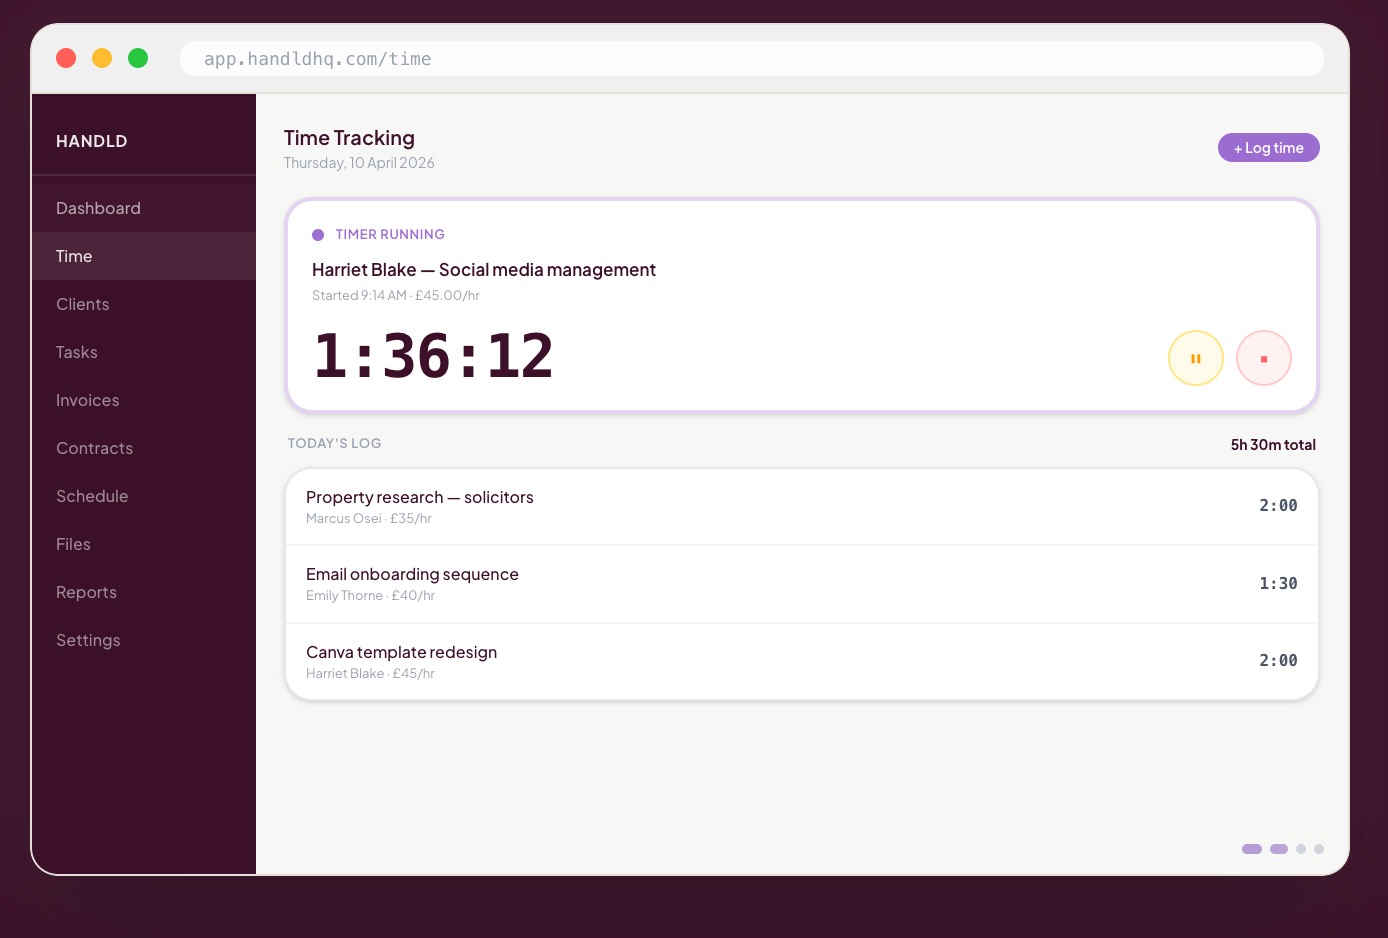
Task: Stop the running timer
Action: 1263,358
